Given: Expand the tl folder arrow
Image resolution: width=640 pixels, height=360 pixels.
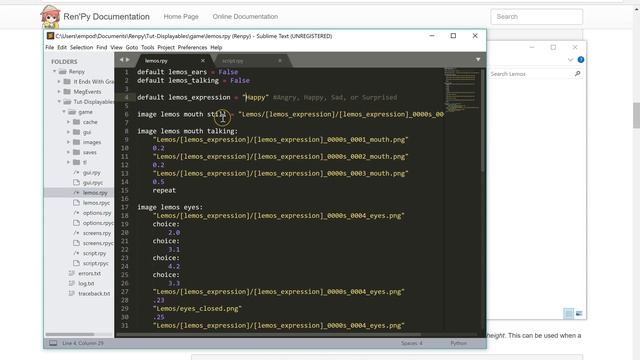Looking at the screenshot, I should coord(68,162).
